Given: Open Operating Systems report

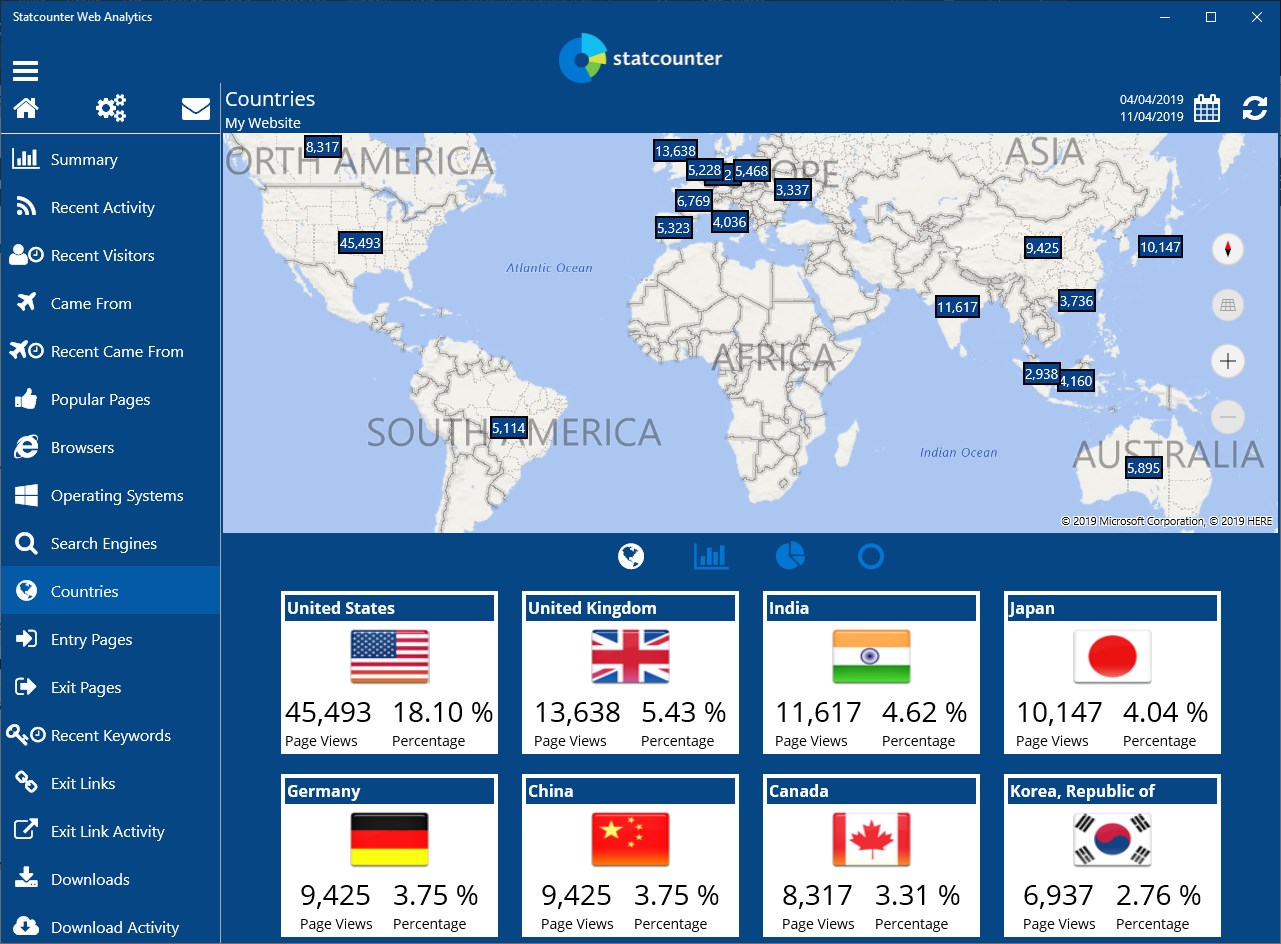Looking at the screenshot, I should 110,495.
